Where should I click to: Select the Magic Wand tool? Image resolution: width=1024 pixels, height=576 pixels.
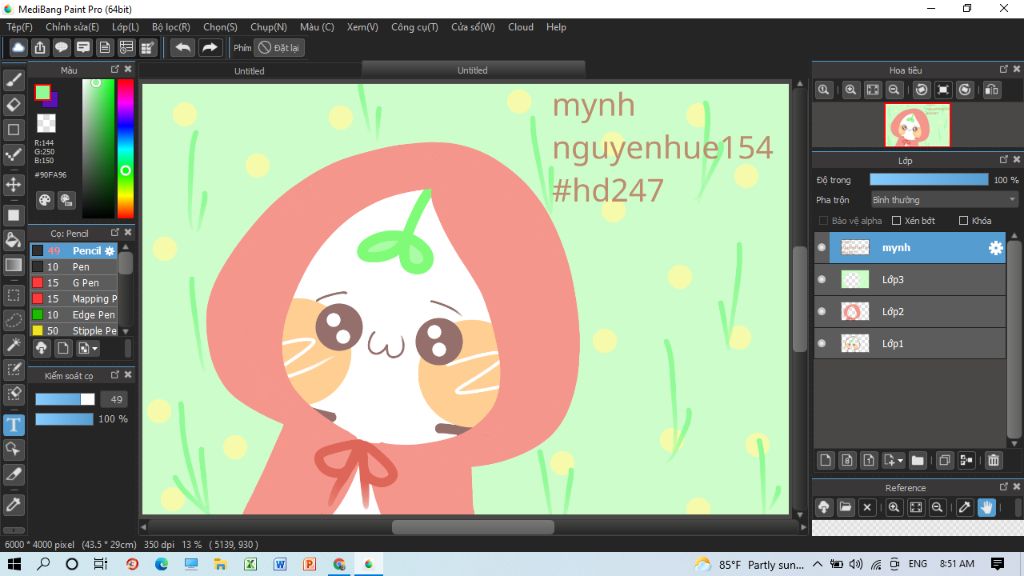tap(14, 345)
